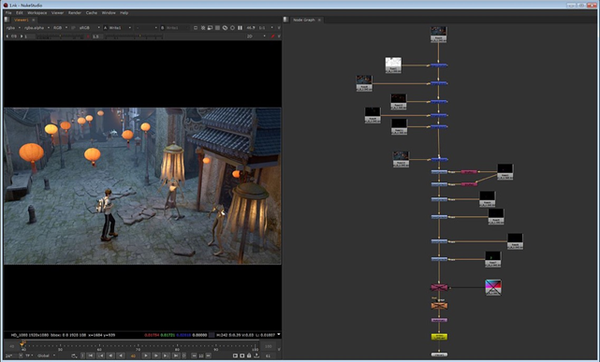Click the 24 fps field
600x362 pixels.
click(x=11, y=355)
